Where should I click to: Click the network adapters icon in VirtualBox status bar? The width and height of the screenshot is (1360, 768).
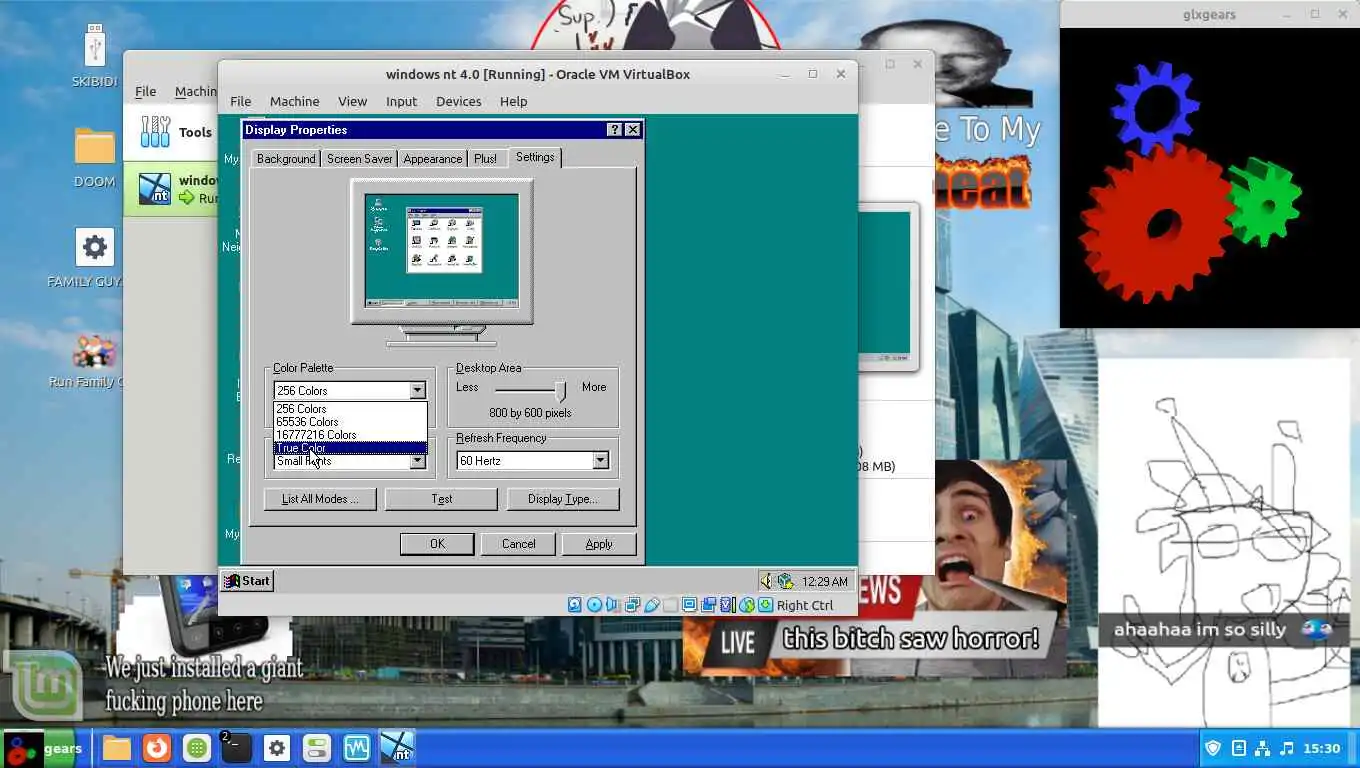point(632,605)
